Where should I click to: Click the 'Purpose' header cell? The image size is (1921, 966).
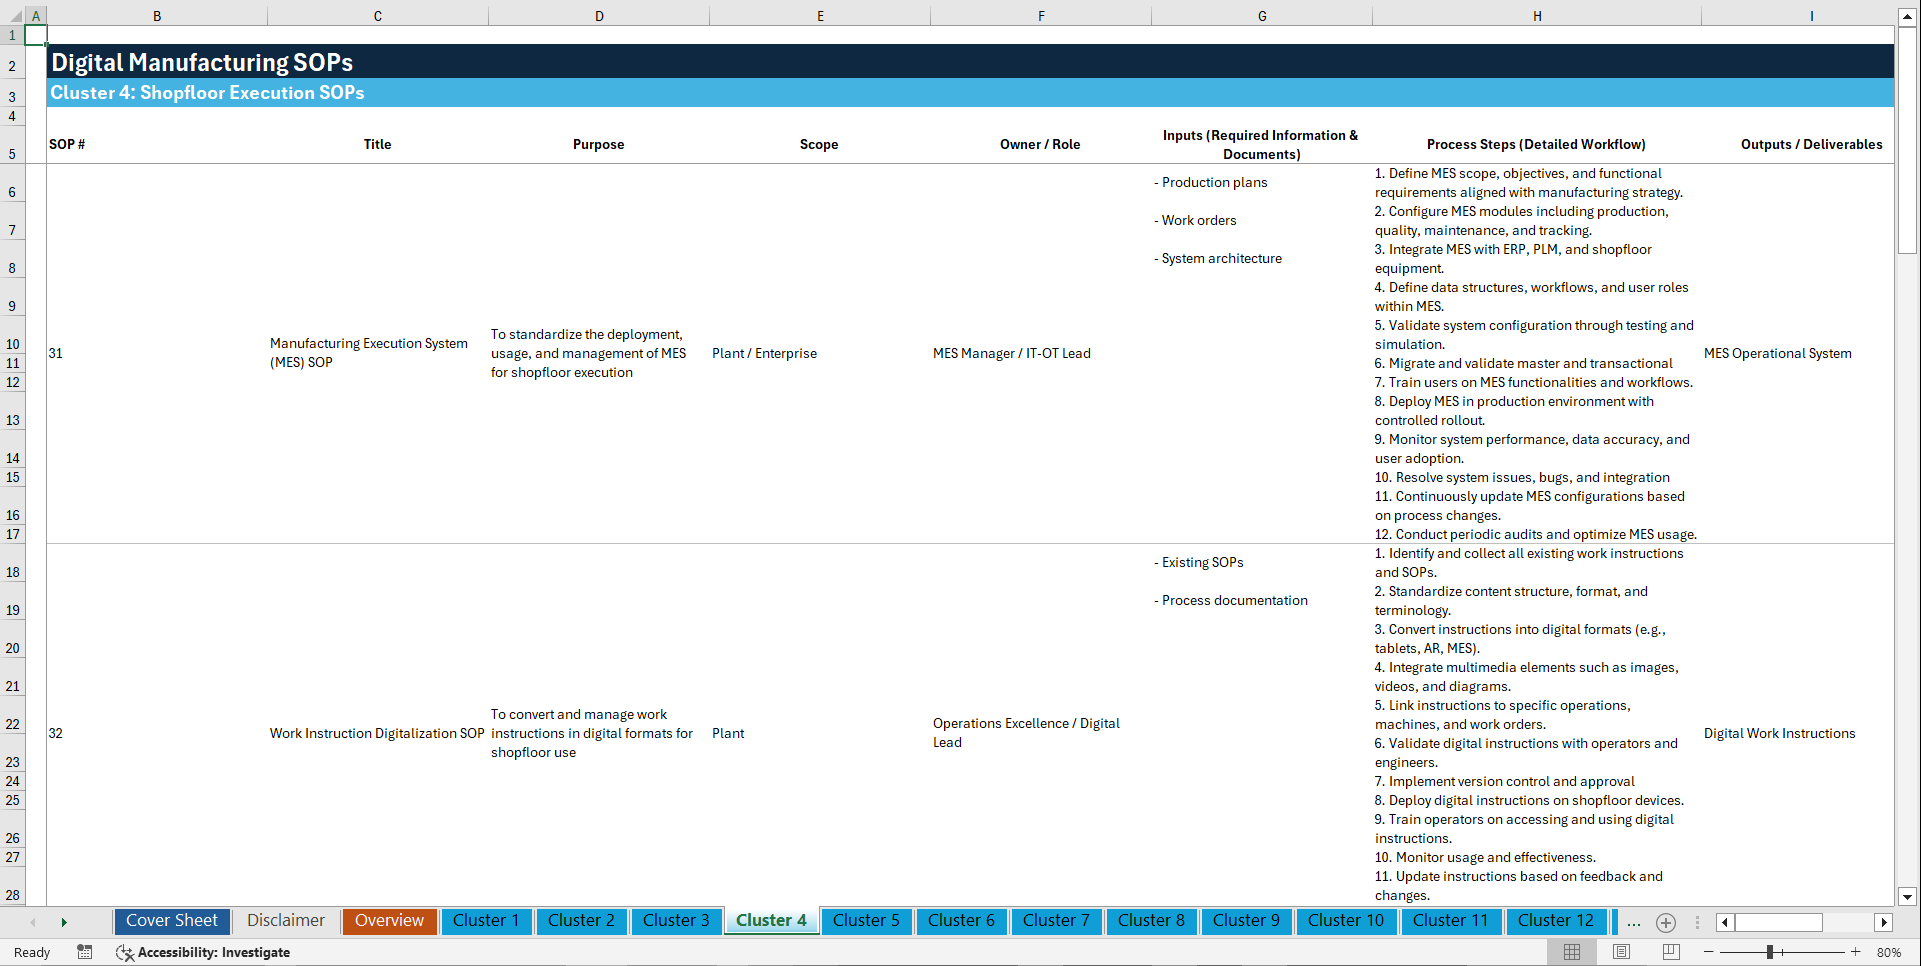pyautogui.click(x=598, y=144)
